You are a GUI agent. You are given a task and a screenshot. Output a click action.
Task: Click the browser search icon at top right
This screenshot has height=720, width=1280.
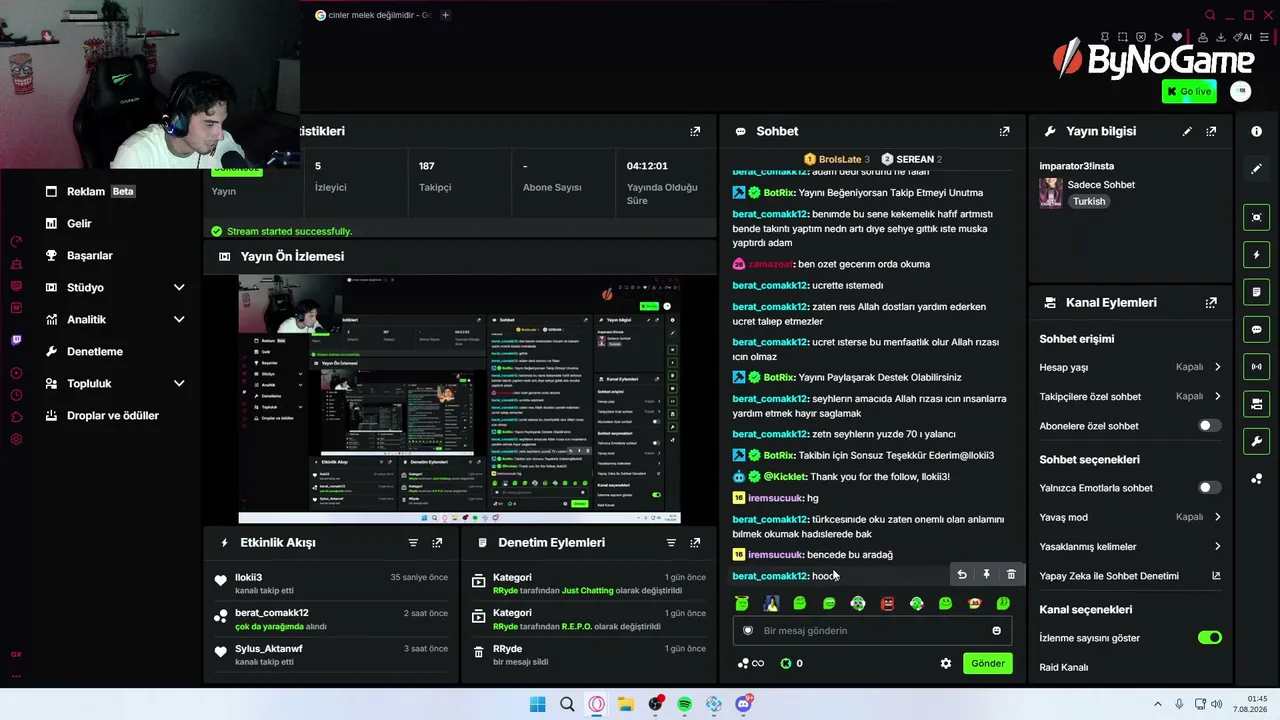tap(1210, 15)
